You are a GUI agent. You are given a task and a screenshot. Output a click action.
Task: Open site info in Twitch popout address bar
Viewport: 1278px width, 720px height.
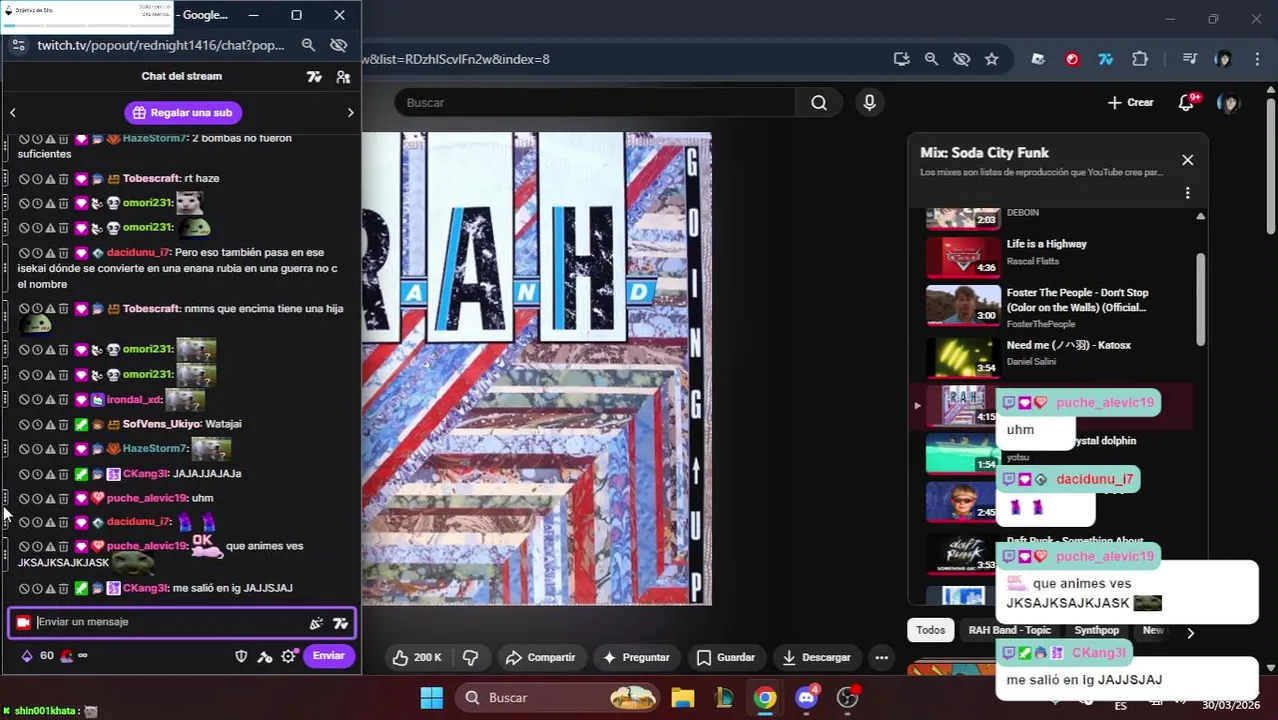(x=18, y=45)
